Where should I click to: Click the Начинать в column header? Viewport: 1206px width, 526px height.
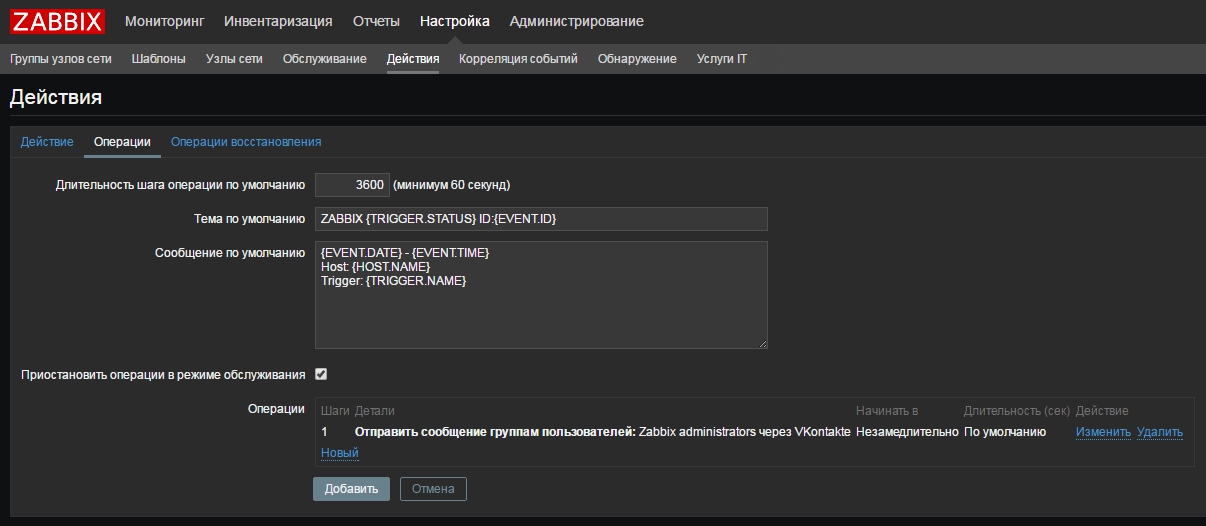click(x=887, y=411)
